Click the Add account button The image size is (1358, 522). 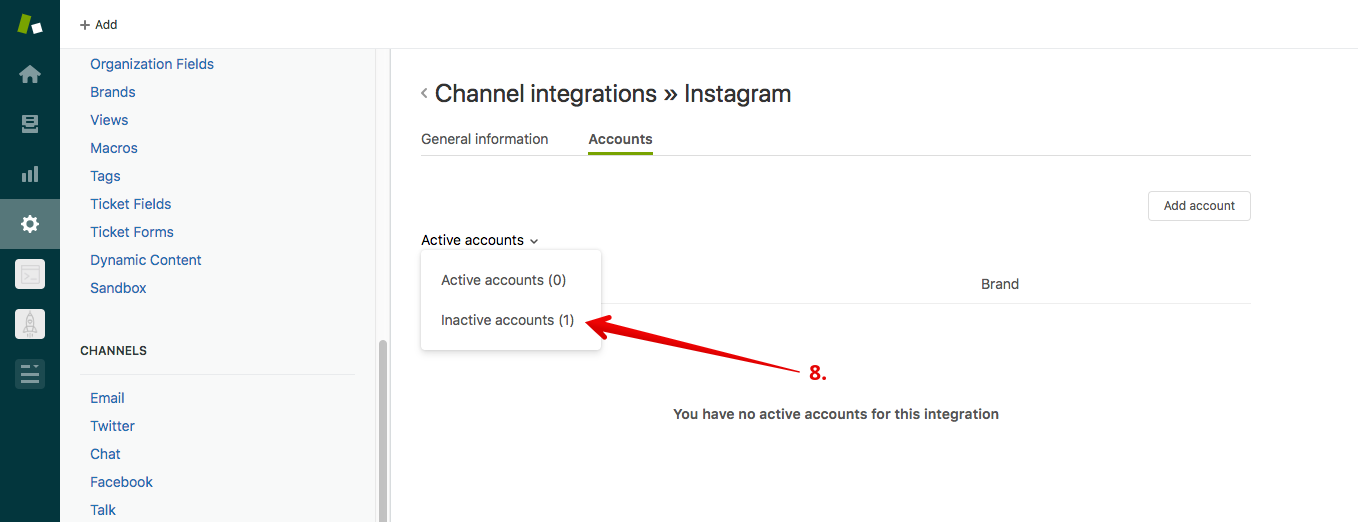[1199, 206]
